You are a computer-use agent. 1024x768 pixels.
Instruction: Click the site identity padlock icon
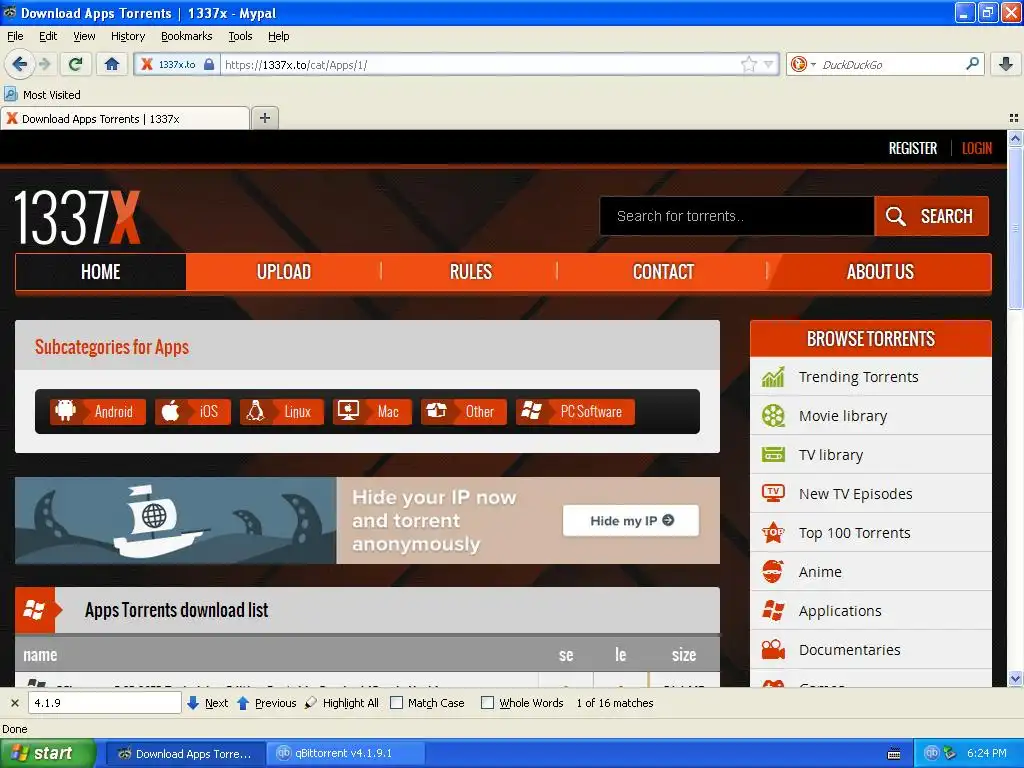(209, 64)
